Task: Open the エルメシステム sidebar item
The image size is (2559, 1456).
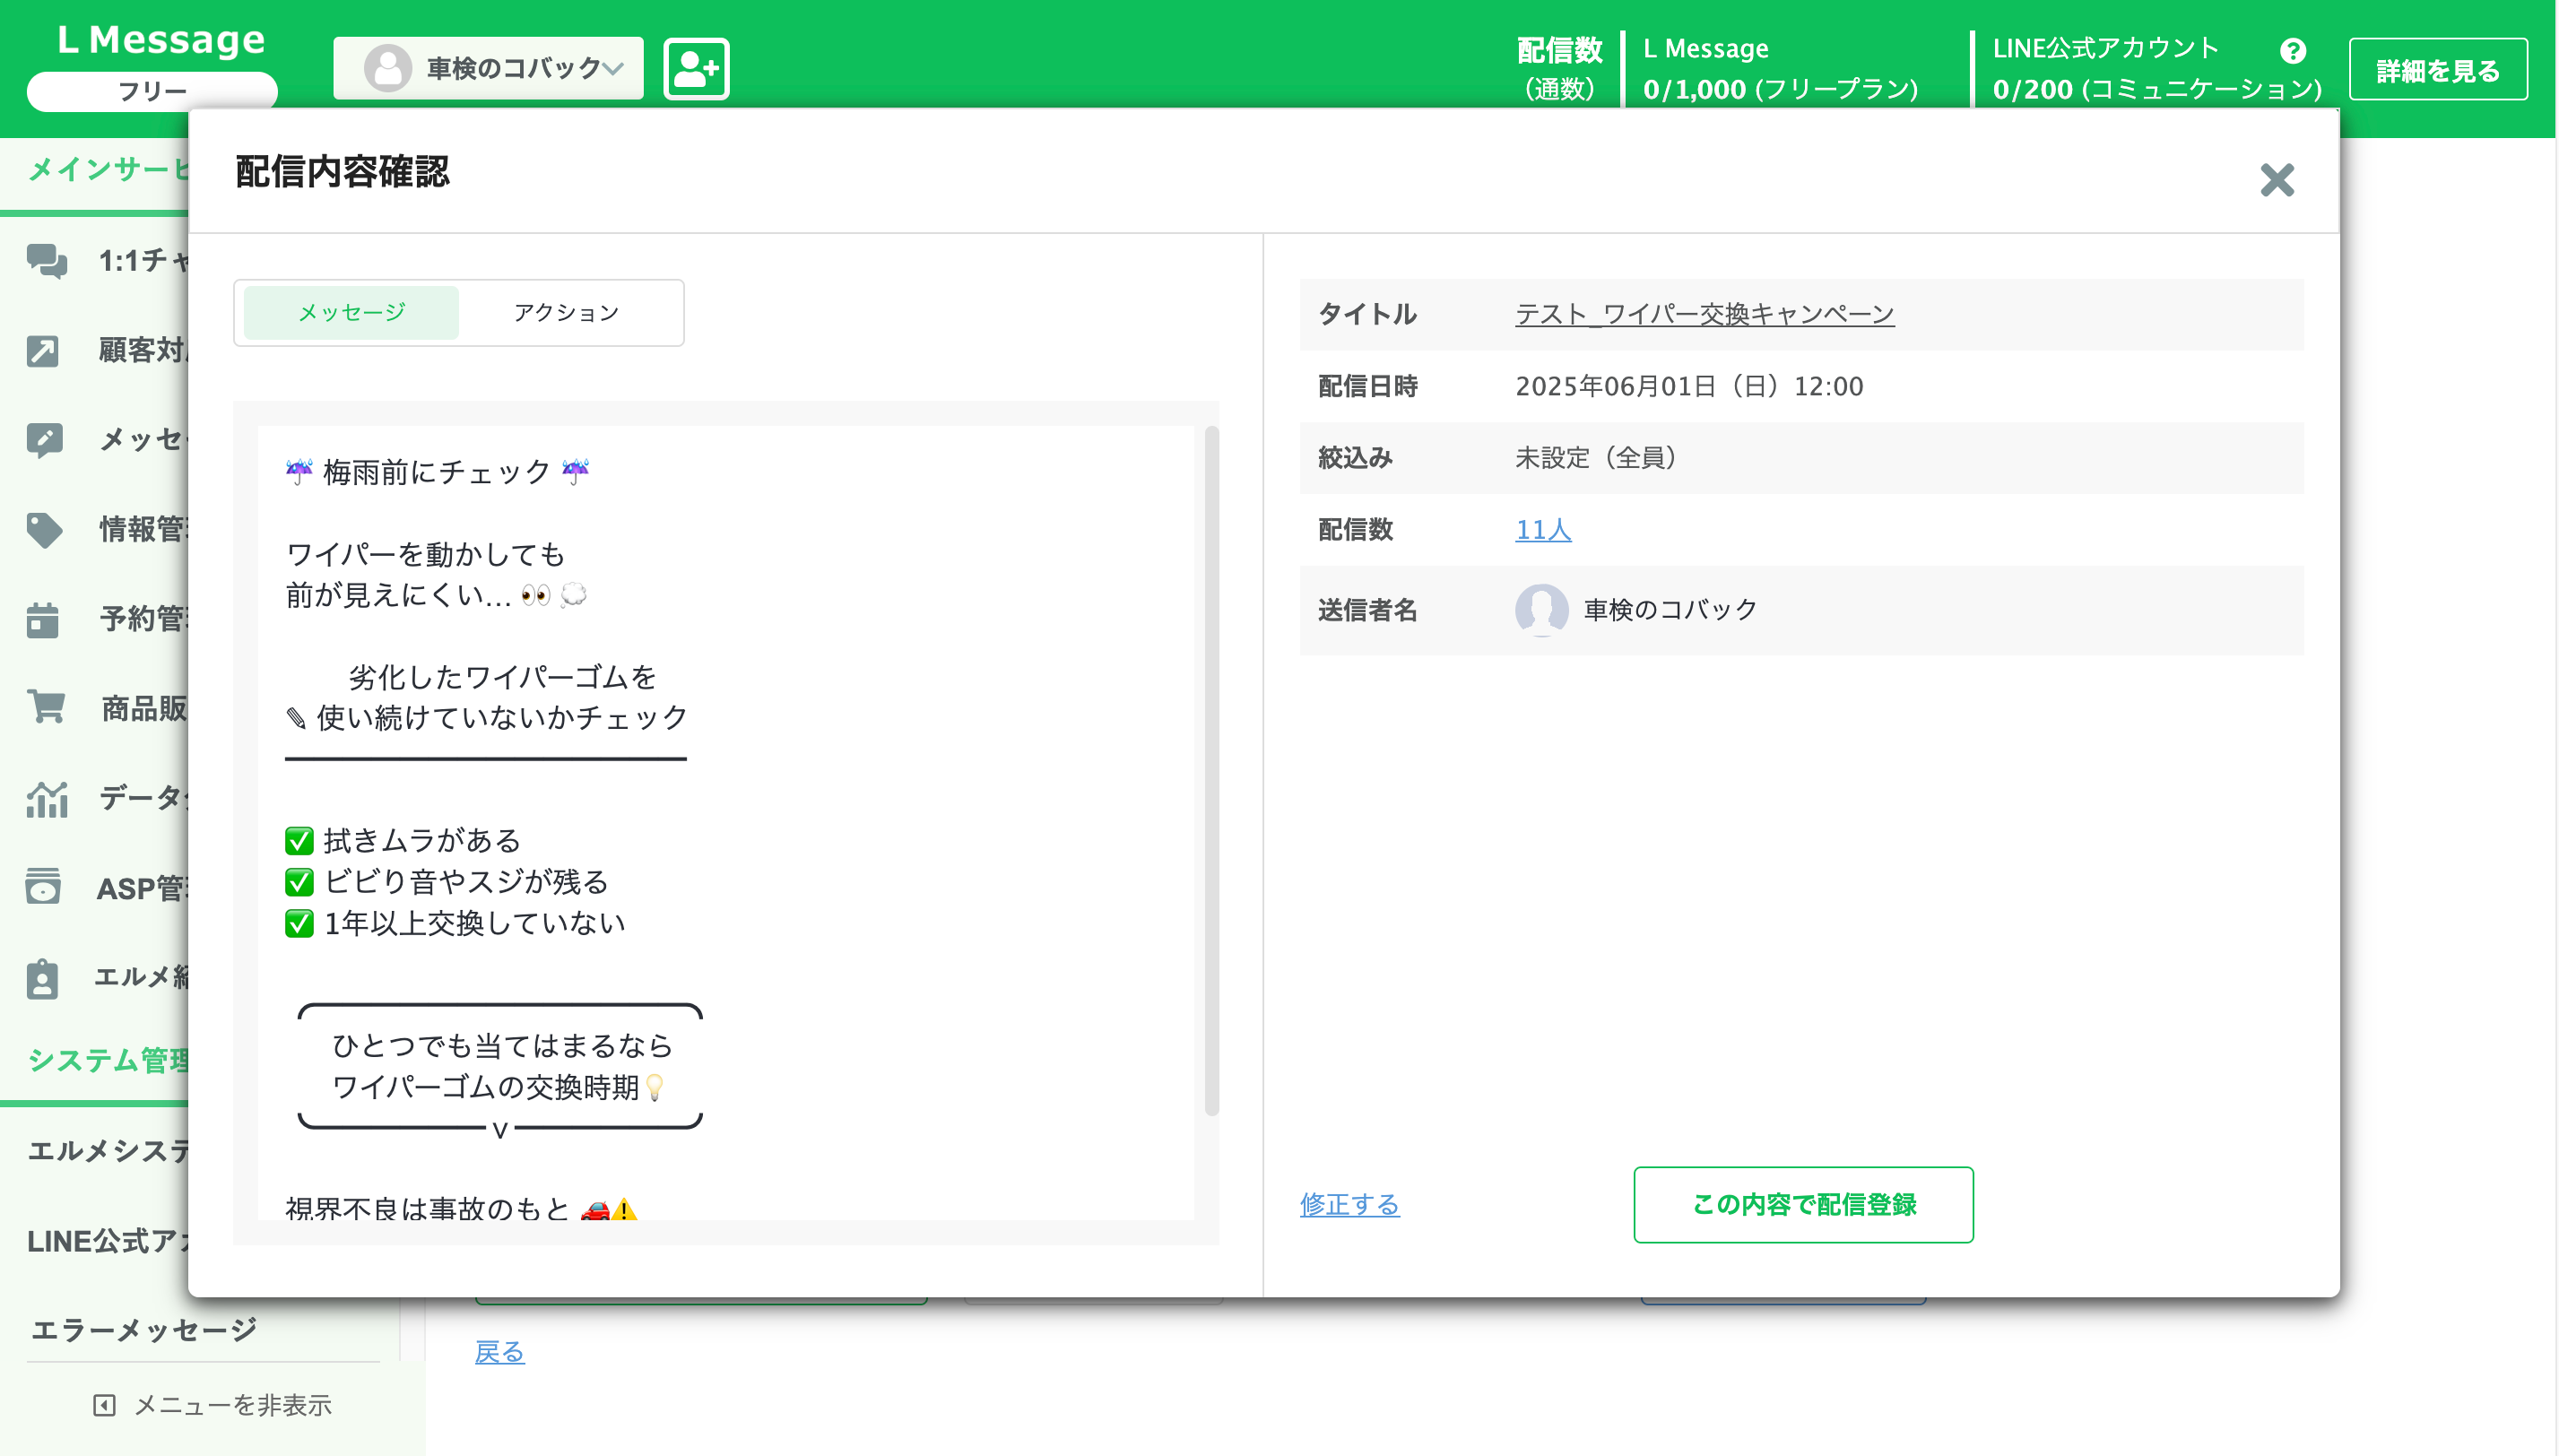Action: pos(107,1151)
